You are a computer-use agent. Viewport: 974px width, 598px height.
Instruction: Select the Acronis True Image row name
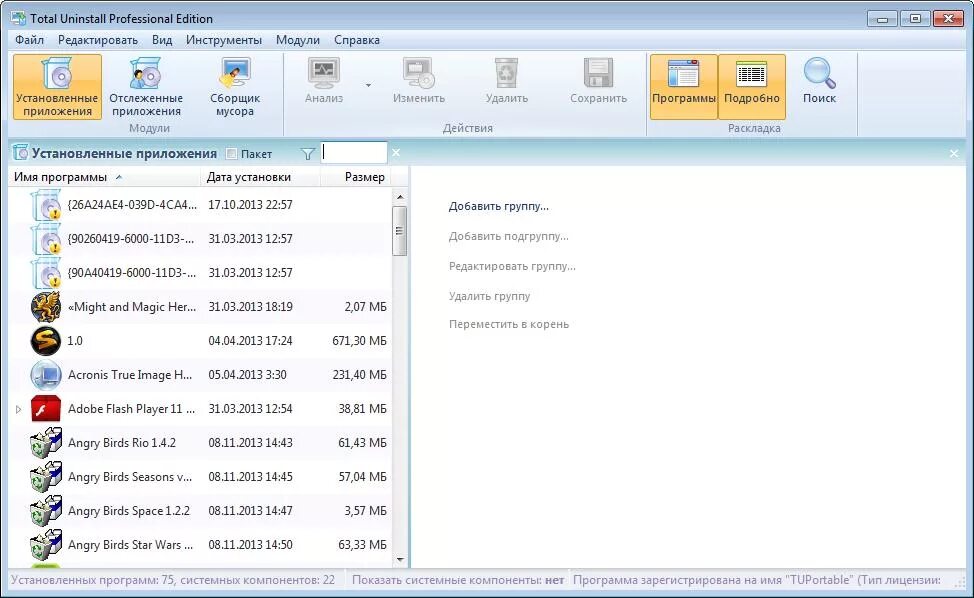[x=130, y=375]
